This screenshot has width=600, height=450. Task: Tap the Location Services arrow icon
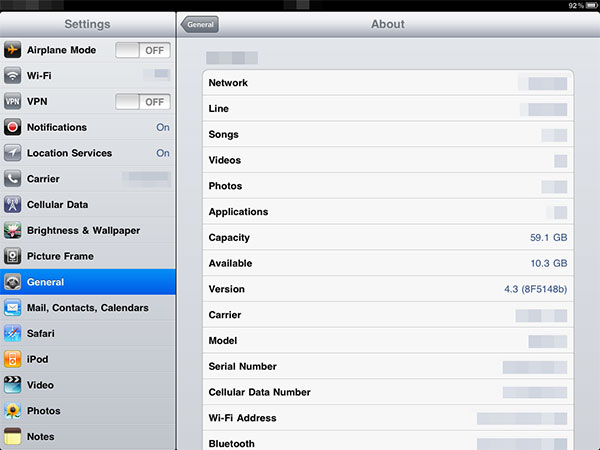pos(12,153)
